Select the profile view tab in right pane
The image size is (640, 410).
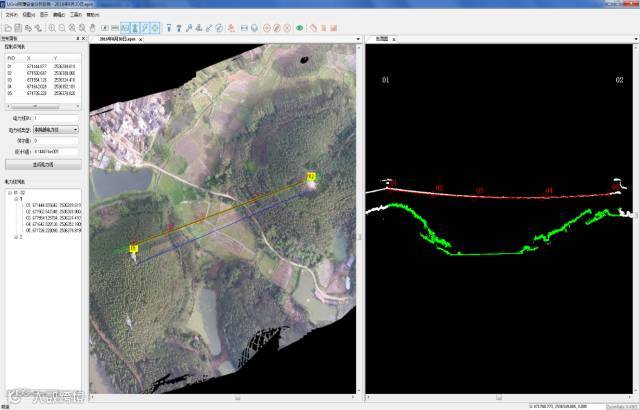[x=382, y=39]
